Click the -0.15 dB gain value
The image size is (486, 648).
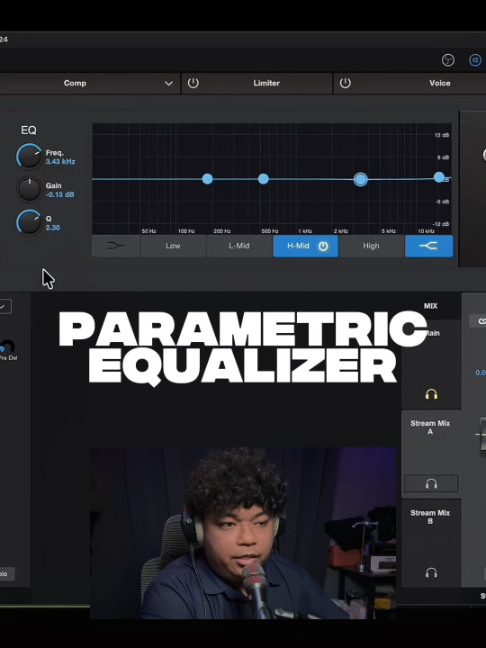[x=60, y=195]
